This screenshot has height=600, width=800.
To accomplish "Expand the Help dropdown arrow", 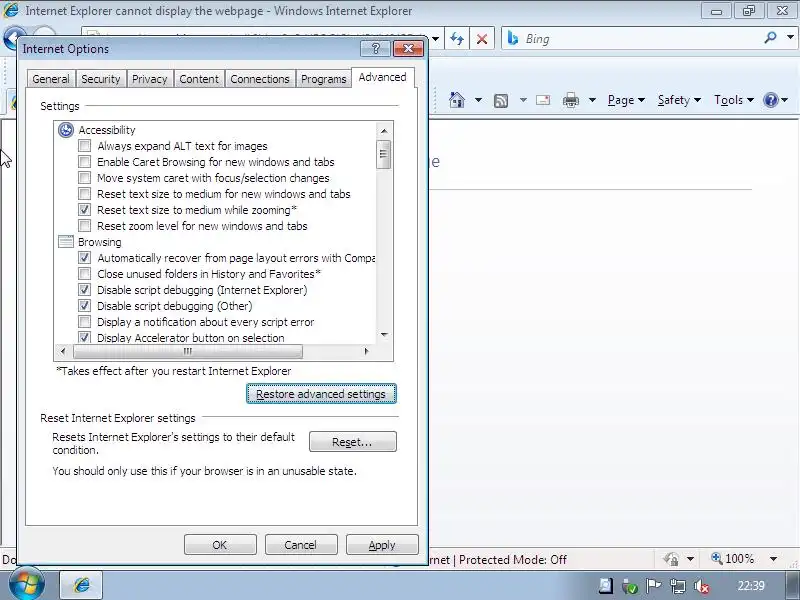I will 785,100.
